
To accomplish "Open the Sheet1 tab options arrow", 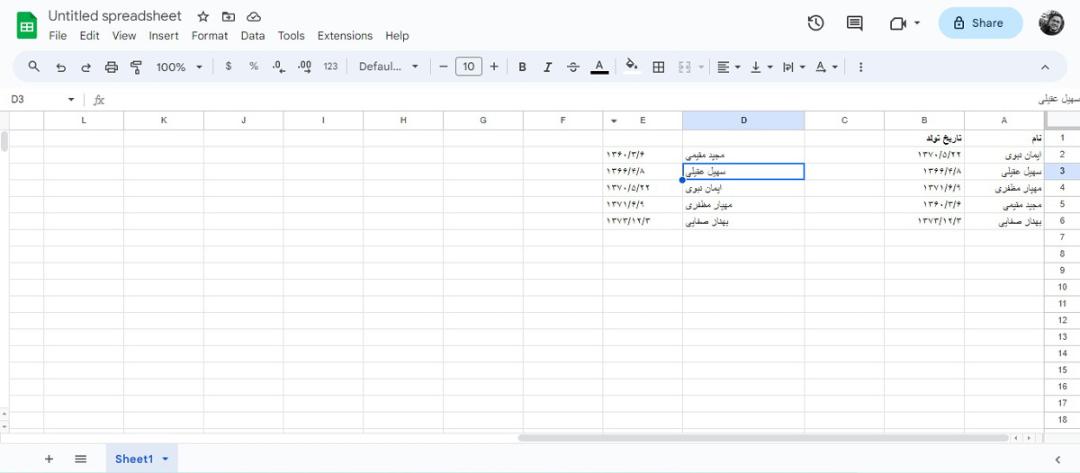I will [165, 459].
